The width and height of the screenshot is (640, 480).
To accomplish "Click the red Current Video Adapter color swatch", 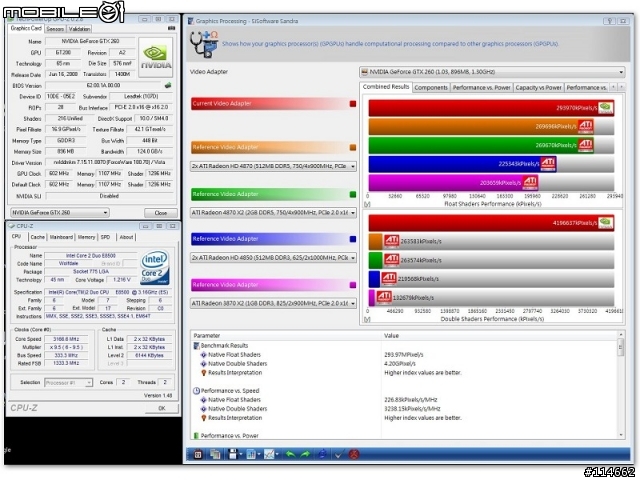I will (x=353, y=104).
